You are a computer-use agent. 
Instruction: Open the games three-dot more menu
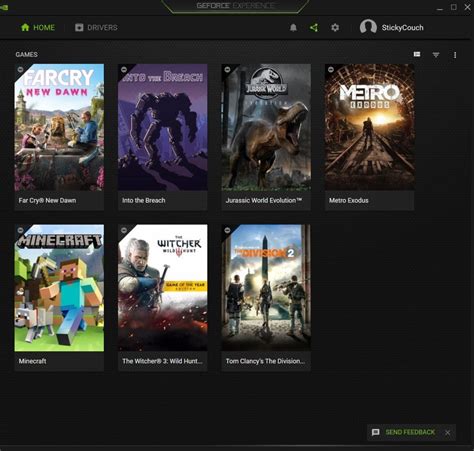(x=455, y=55)
